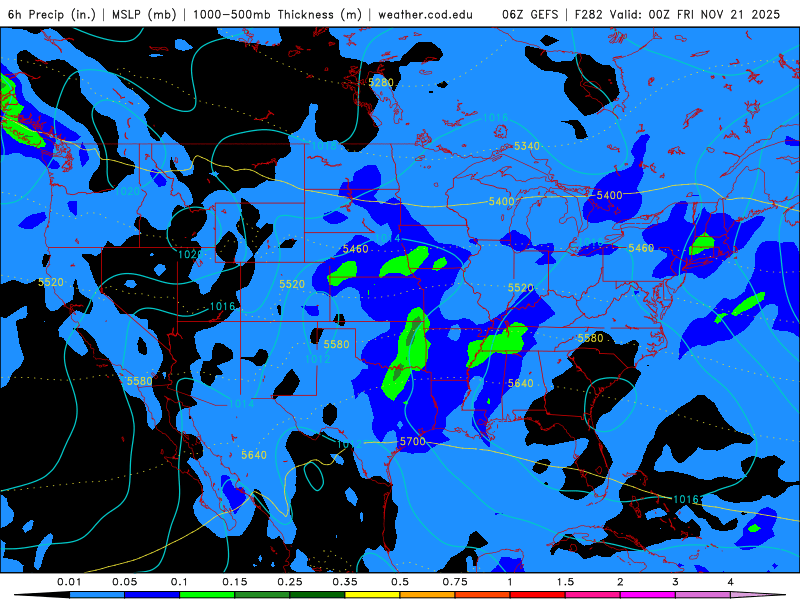Click the weather.cod.edu header text
This screenshot has width=800, height=600.
click(425, 14)
